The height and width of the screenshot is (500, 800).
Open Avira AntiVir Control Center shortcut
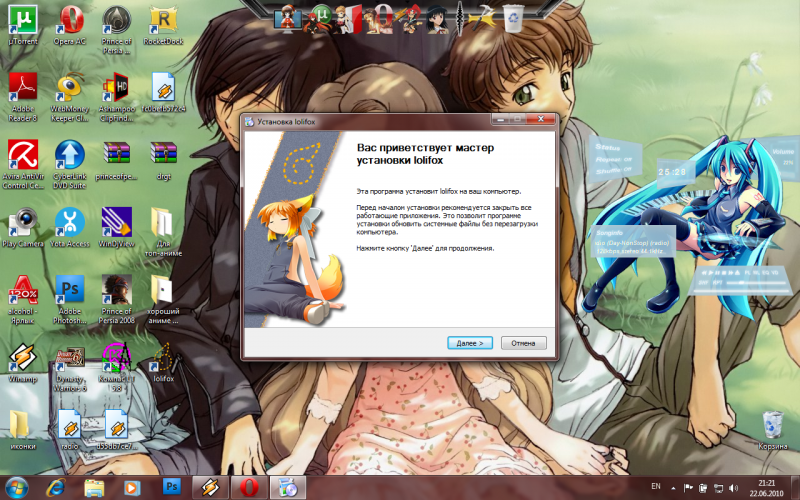click(x=22, y=158)
